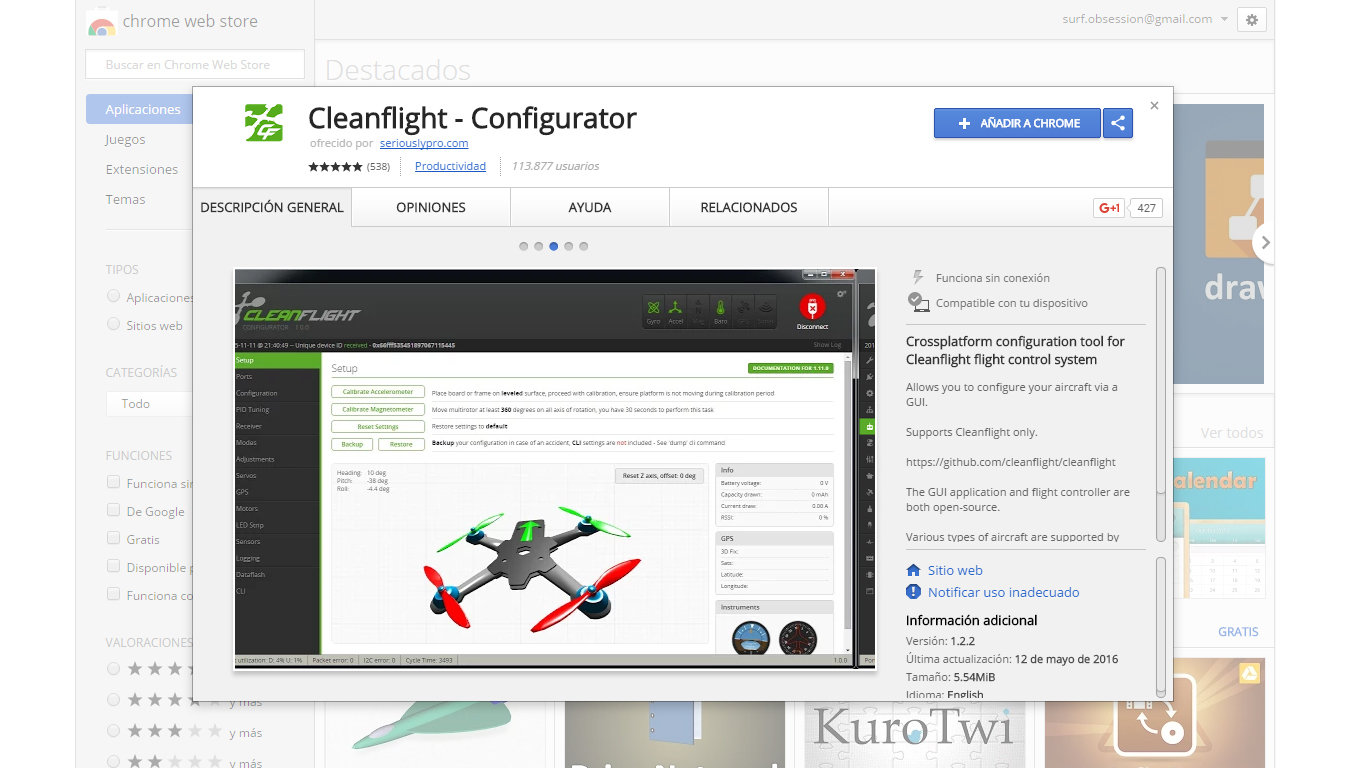Click the Ver todos link
Screen dimensions: 1366x768
1232,433
